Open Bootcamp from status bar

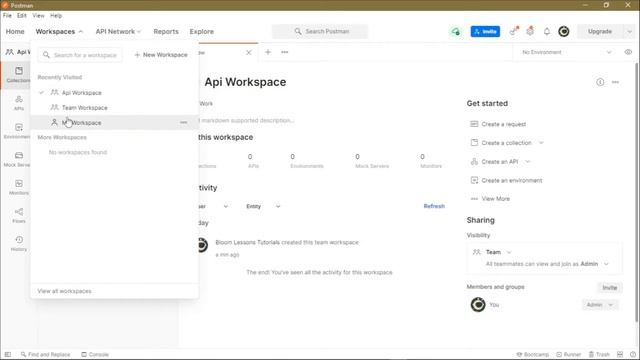532,354
